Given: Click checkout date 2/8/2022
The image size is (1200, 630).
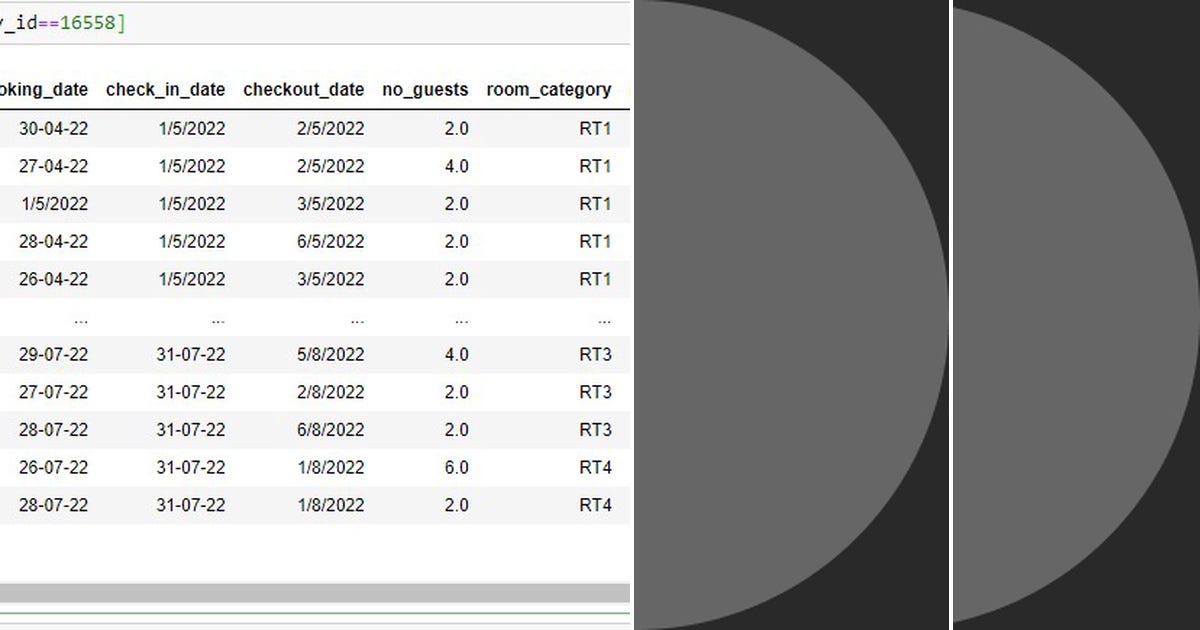Looking at the screenshot, I should pos(331,392).
